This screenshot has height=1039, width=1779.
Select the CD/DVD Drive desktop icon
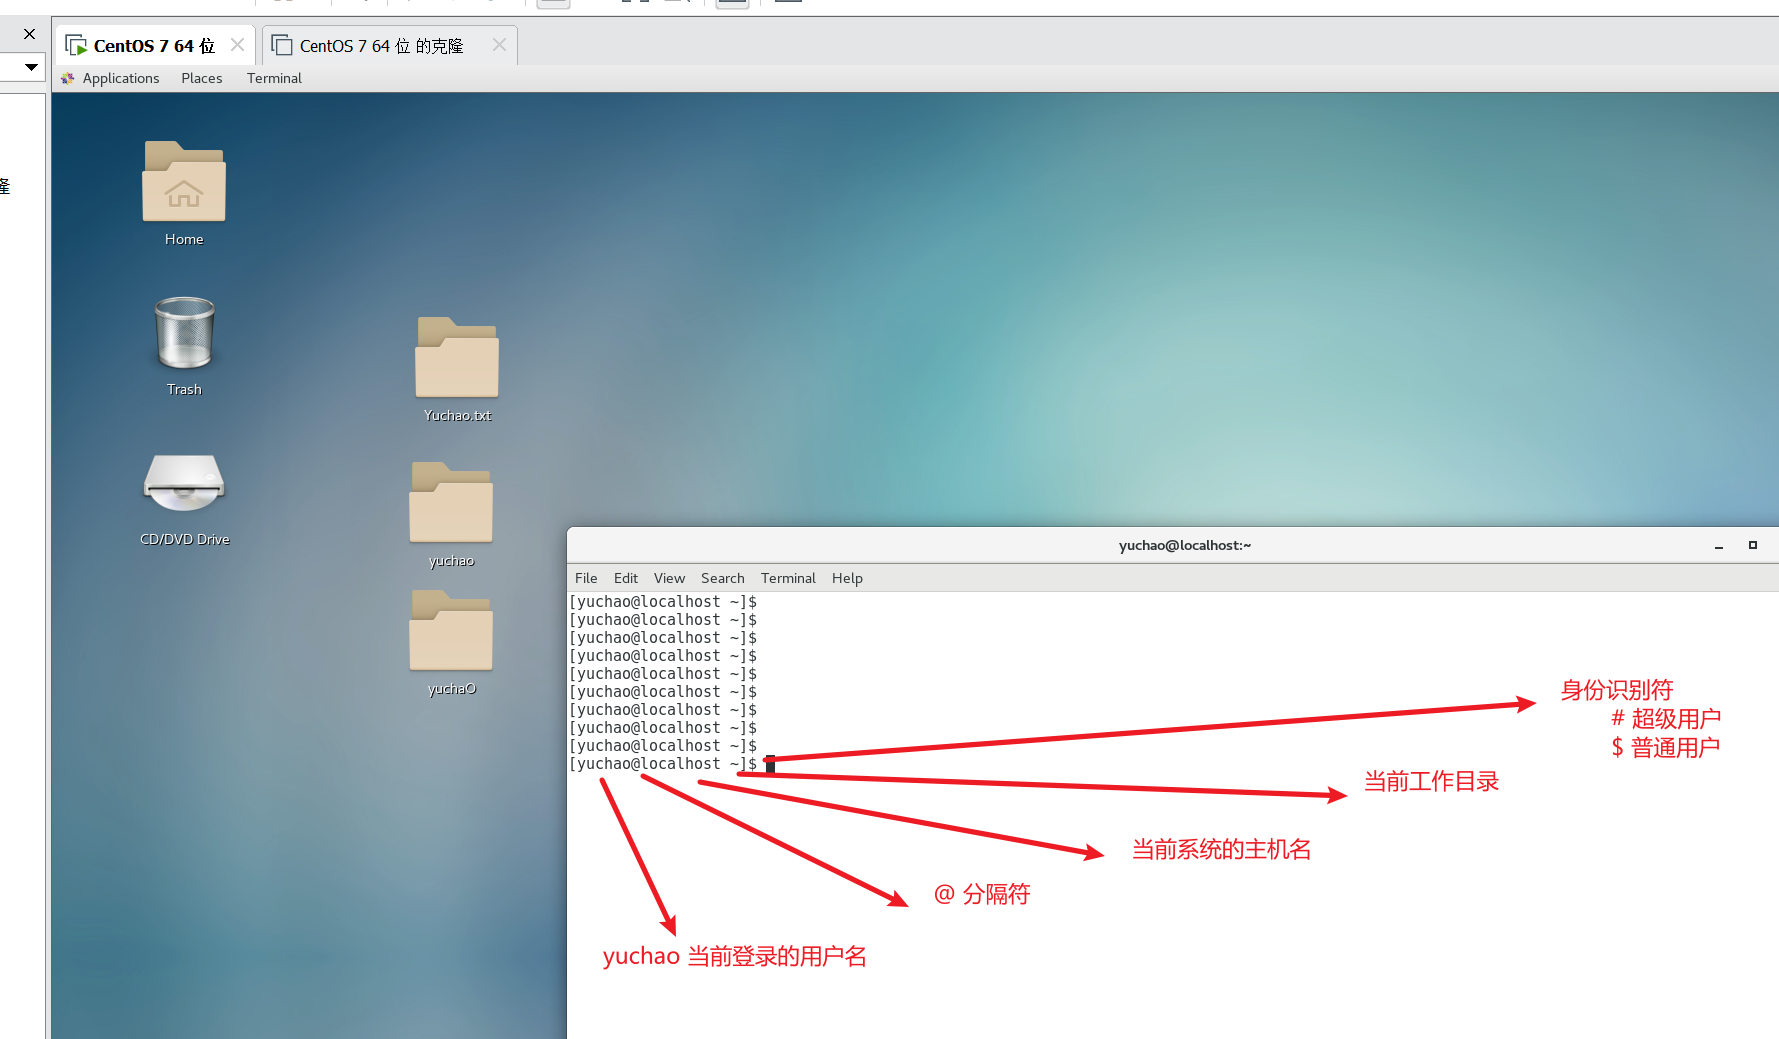(x=184, y=484)
